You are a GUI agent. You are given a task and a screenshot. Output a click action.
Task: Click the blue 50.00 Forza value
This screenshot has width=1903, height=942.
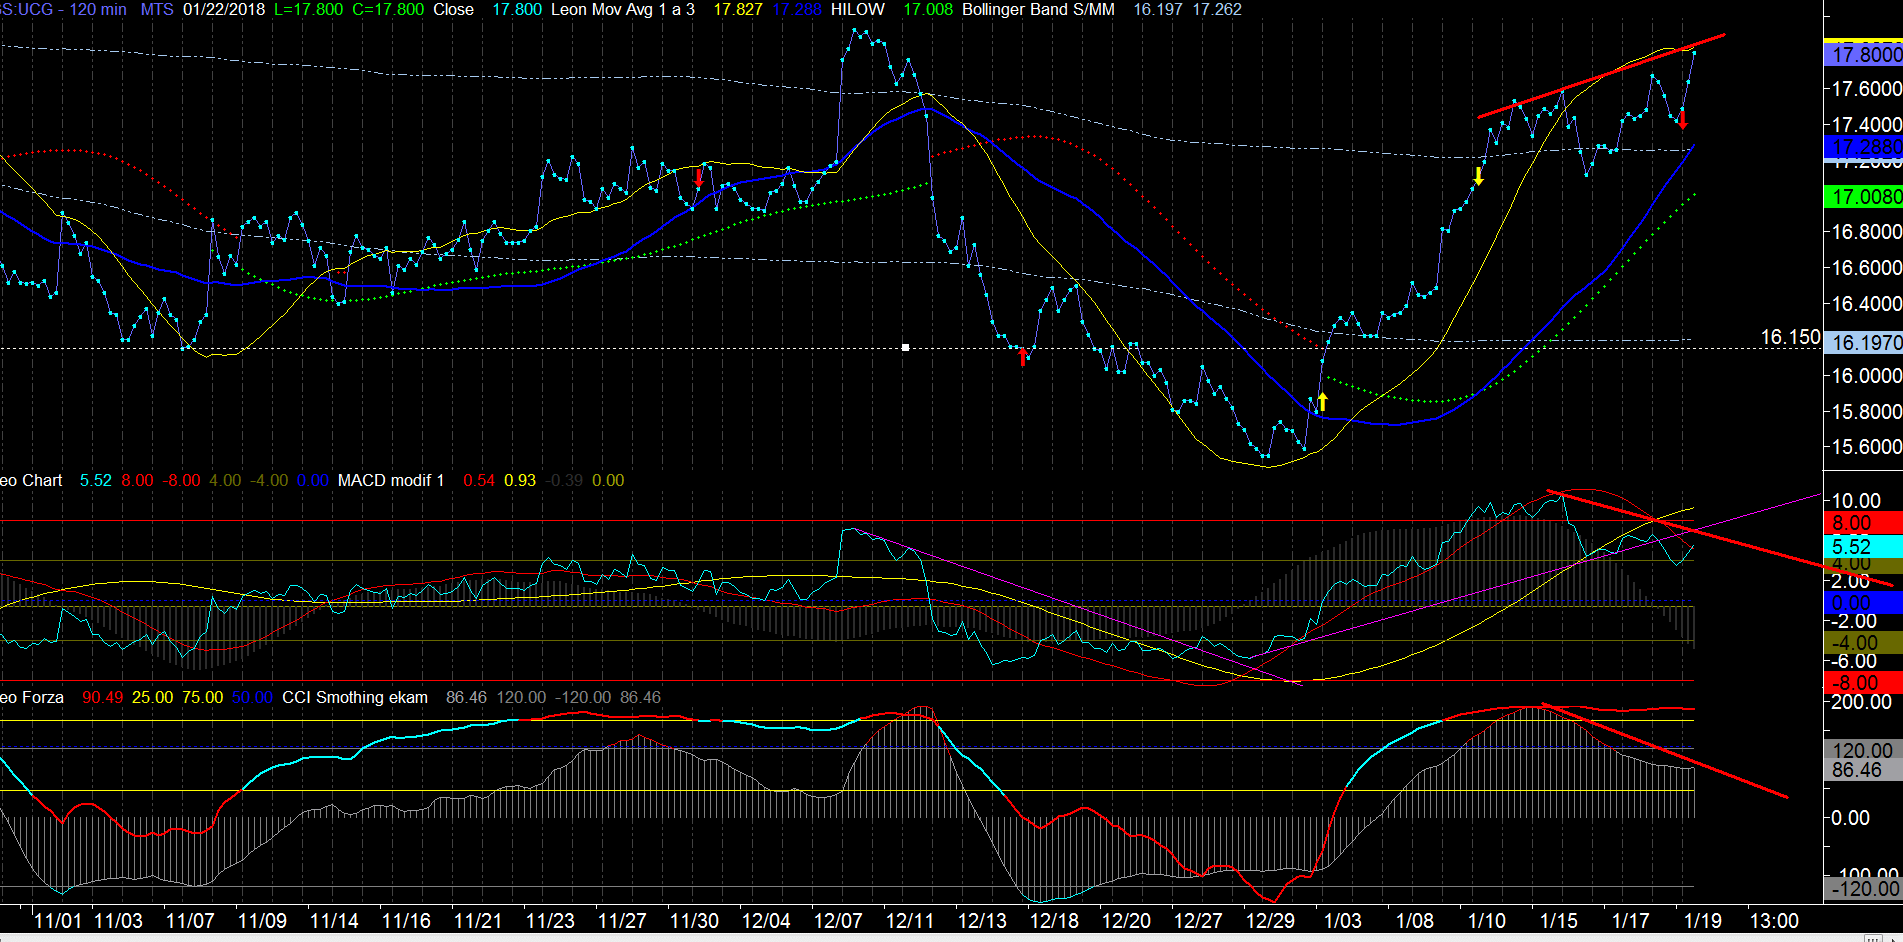pos(252,697)
